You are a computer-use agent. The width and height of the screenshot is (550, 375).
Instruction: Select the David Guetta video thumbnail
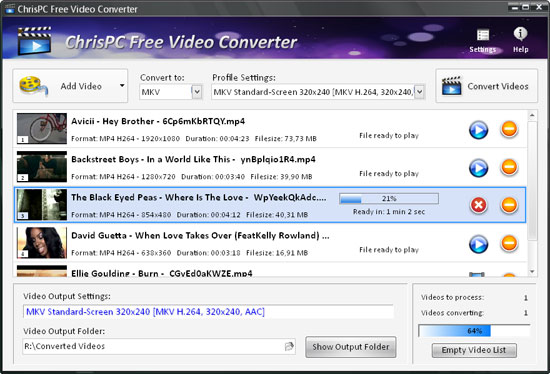[42, 243]
